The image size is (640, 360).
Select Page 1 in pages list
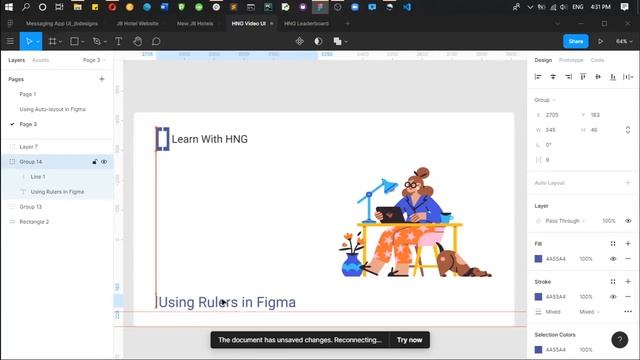(28, 94)
